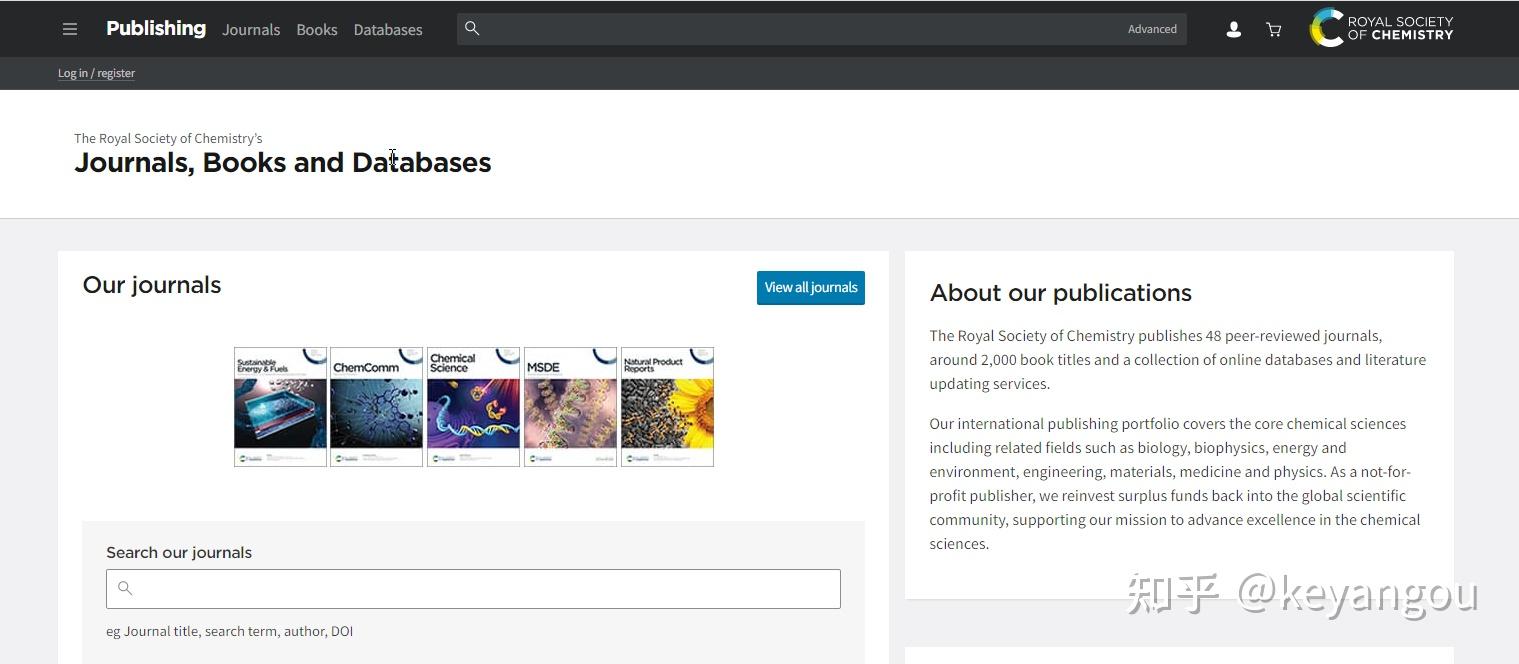1519x664 pixels.
Task: Open the MSDE journal cover
Action: click(x=571, y=407)
